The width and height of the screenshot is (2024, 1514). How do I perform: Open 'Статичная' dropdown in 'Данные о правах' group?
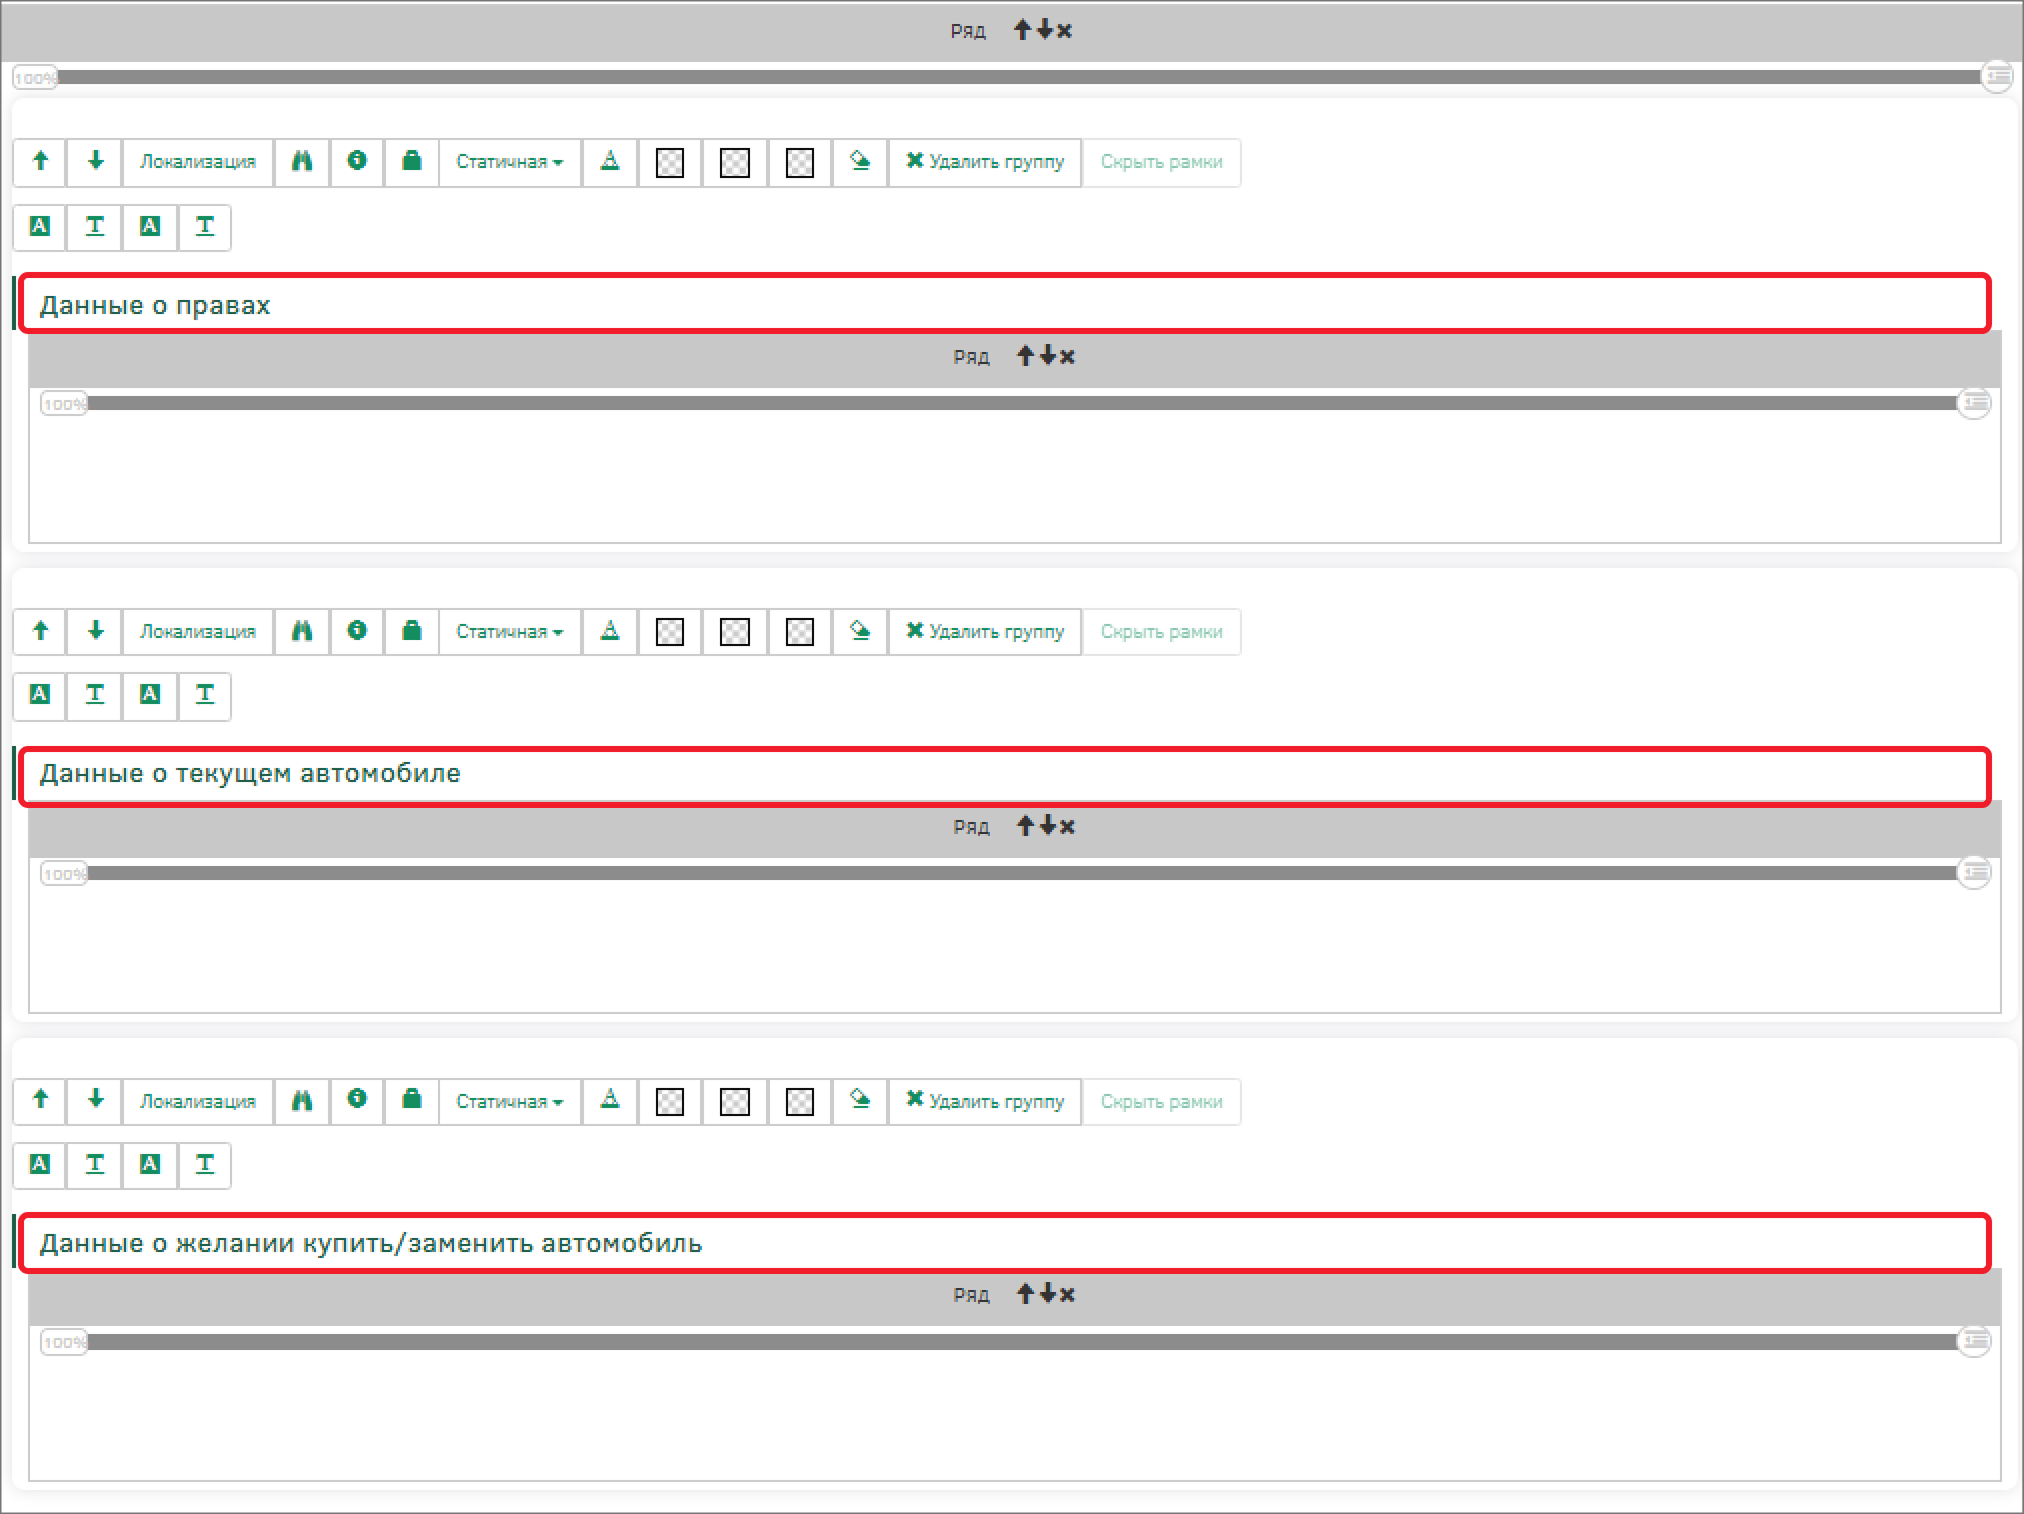coord(509,162)
